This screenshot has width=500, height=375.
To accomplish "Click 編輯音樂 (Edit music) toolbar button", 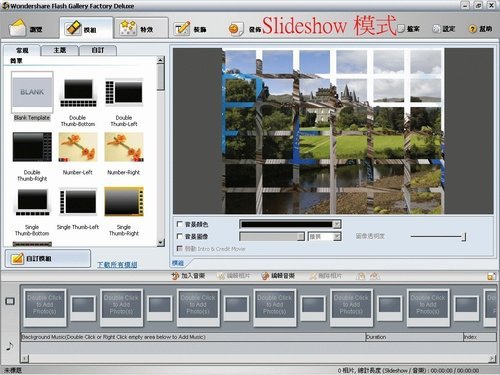I will [x=278, y=276].
